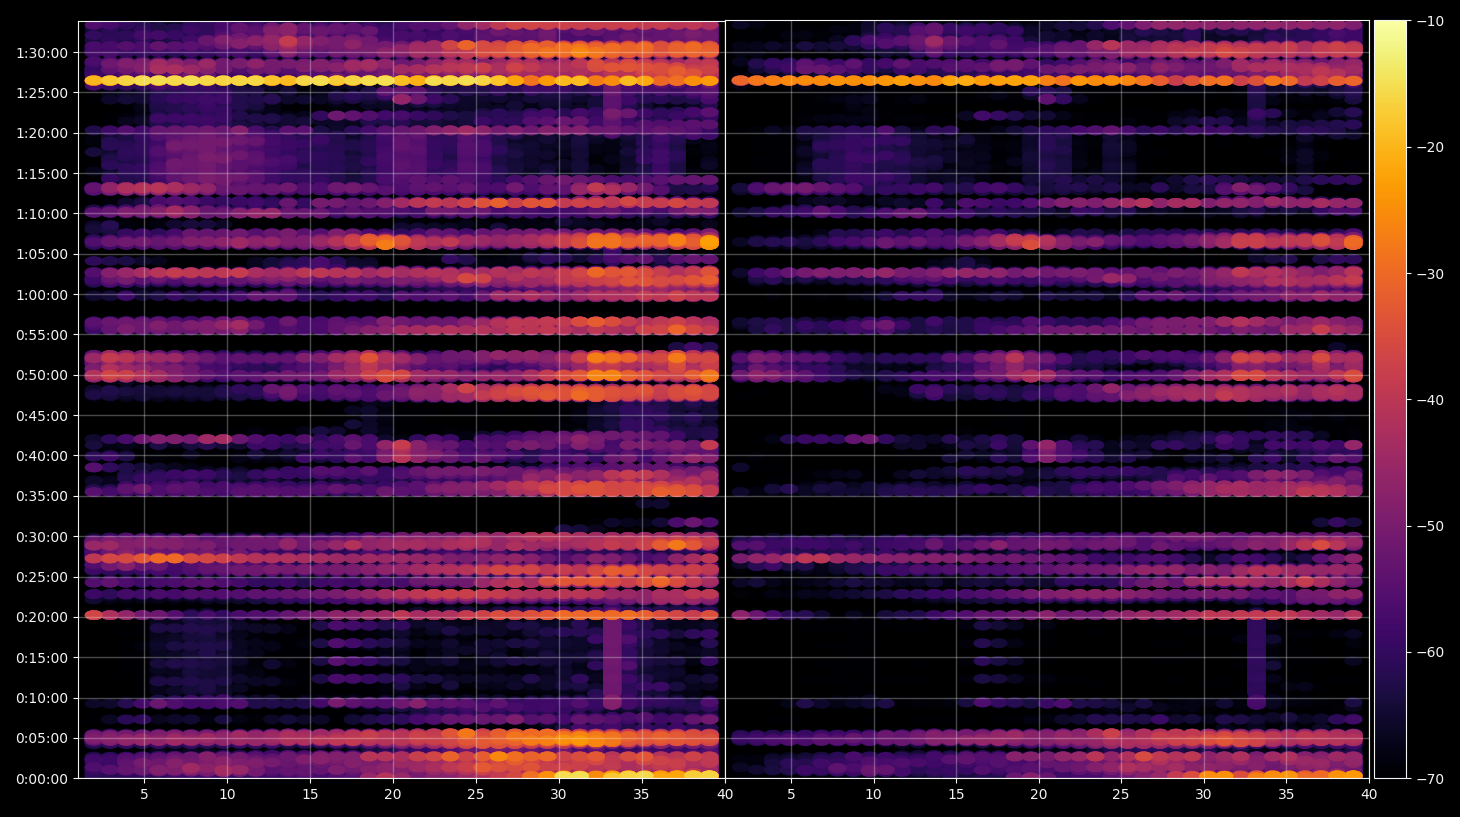This screenshot has height=817, width=1460.
Task: Click the y-axis label "1:10:00"
Action: pyautogui.click(x=42, y=214)
